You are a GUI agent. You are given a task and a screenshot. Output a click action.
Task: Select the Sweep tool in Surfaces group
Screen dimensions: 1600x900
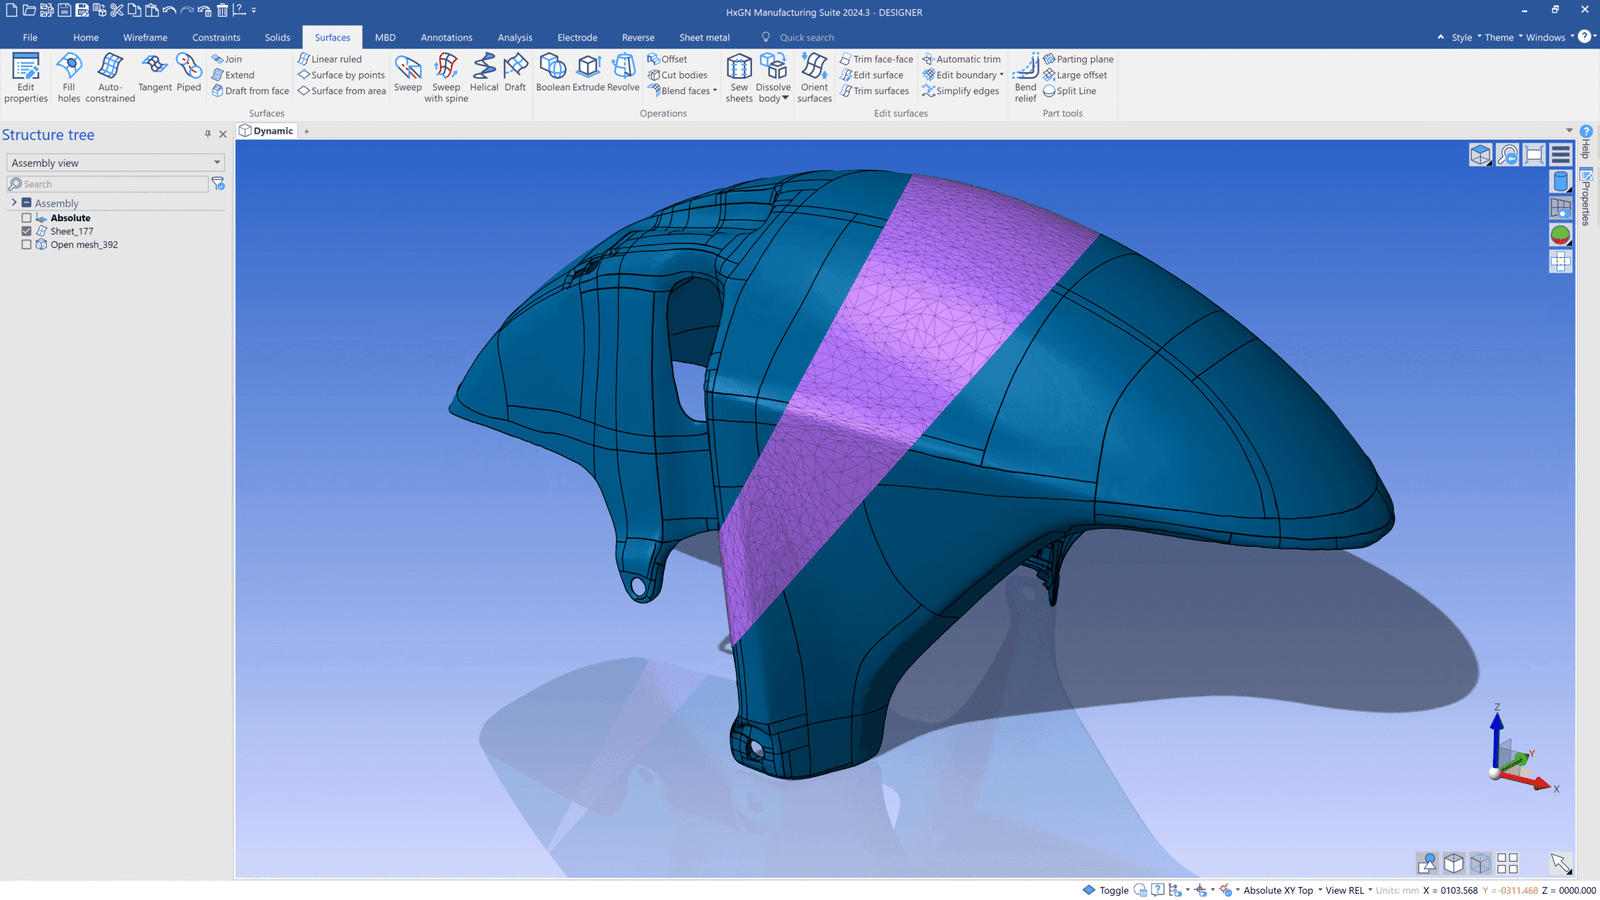407,75
